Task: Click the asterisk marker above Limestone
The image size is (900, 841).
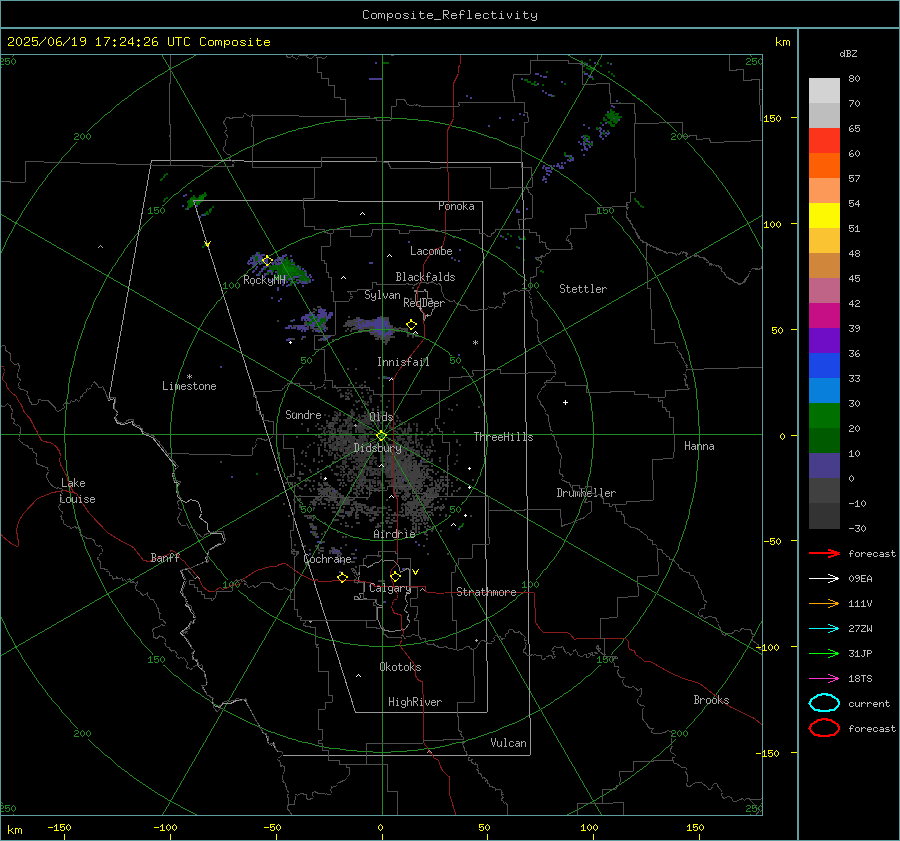Action: point(189,377)
